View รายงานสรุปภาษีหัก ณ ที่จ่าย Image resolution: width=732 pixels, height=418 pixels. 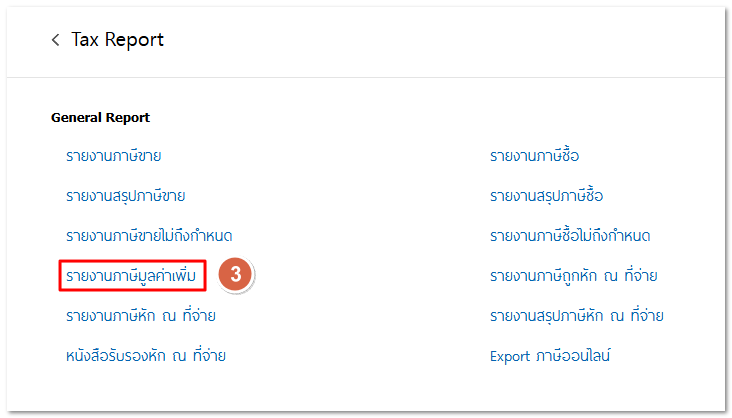(x=577, y=316)
